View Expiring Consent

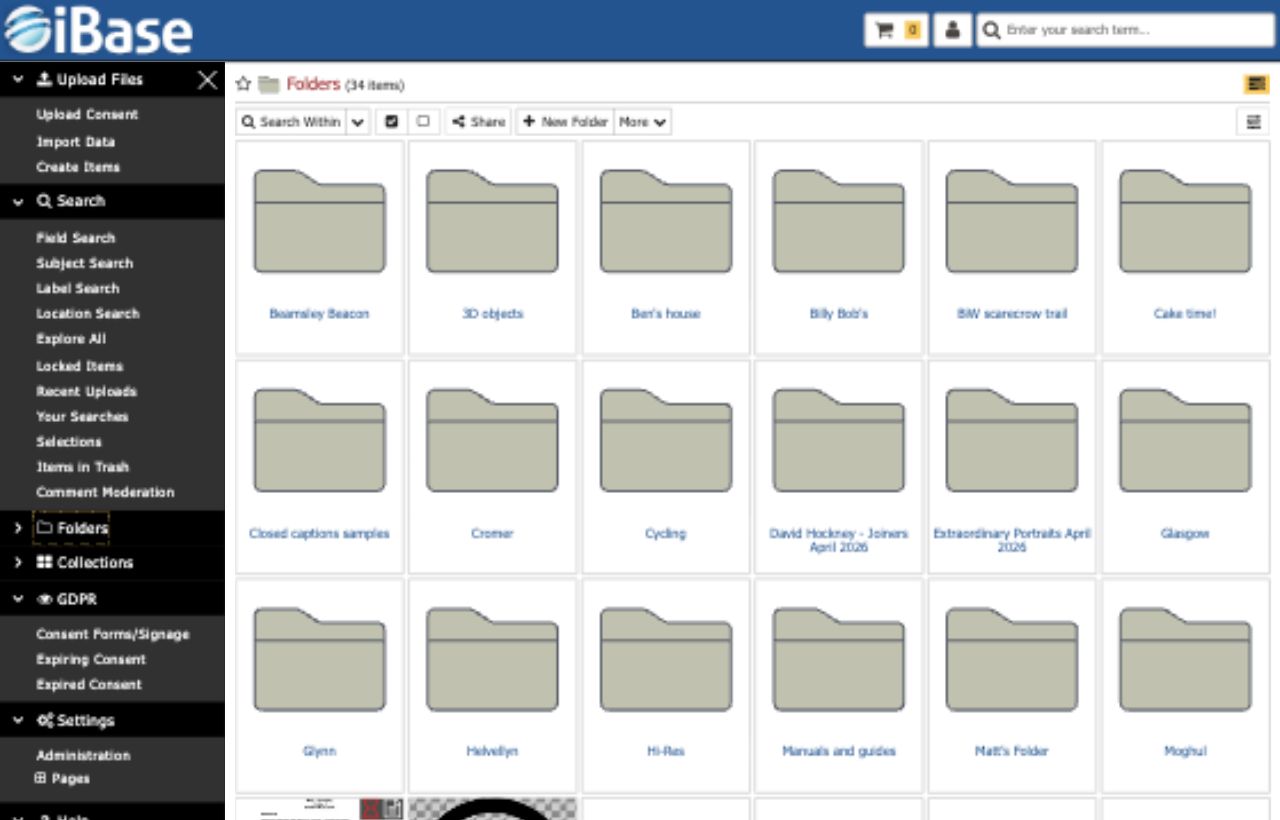coord(91,660)
